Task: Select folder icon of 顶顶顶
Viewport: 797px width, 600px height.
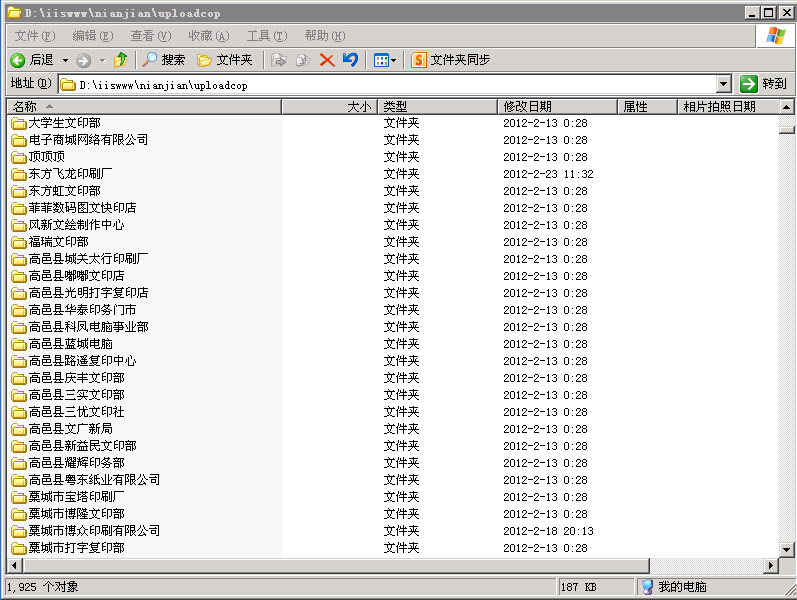Action: [19, 158]
